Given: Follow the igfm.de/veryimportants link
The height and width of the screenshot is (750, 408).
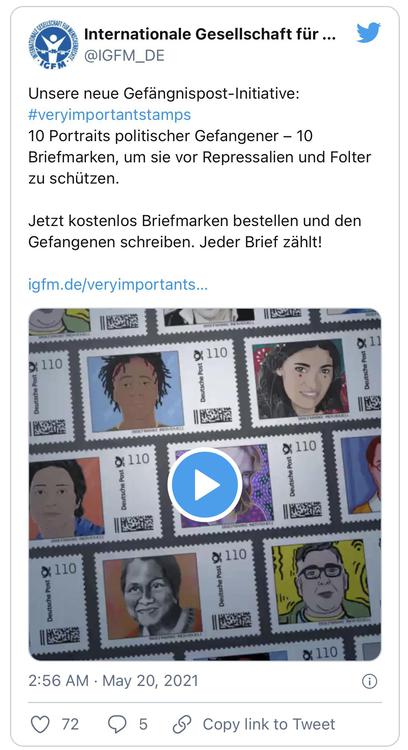Looking at the screenshot, I should coord(118,285).
